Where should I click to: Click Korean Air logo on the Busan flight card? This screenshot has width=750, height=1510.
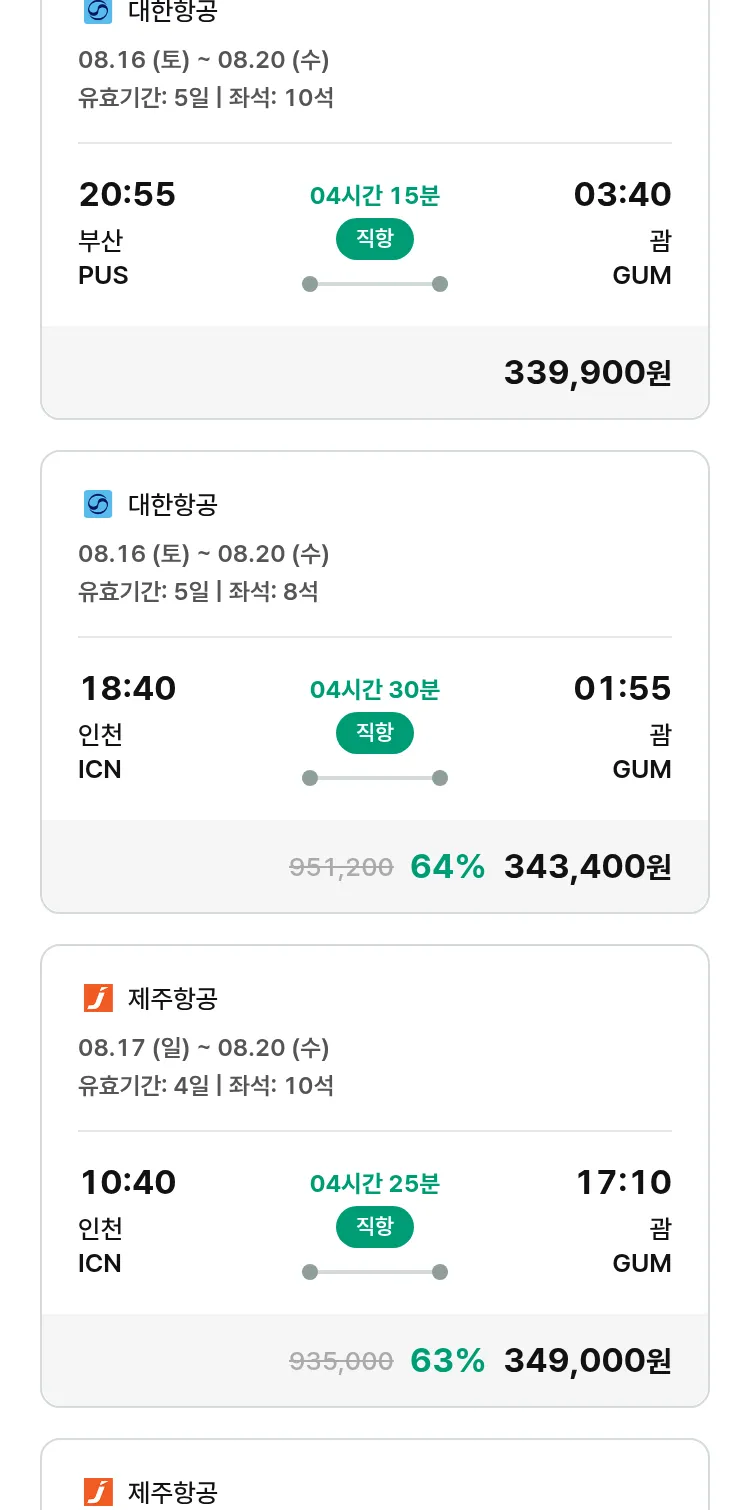pyautogui.click(x=98, y=11)
